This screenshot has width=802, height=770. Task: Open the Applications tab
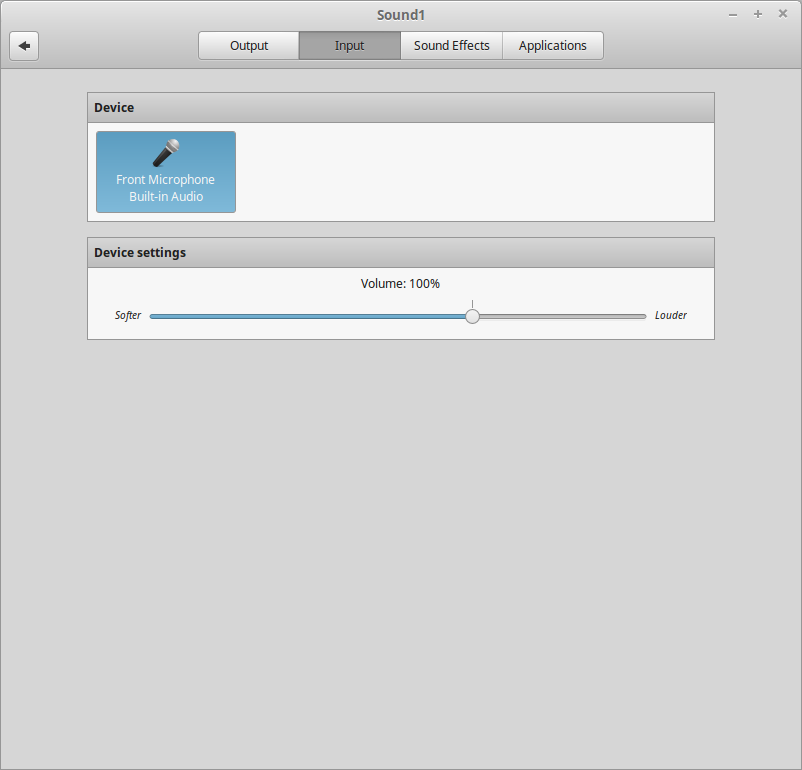pos(552,46)
